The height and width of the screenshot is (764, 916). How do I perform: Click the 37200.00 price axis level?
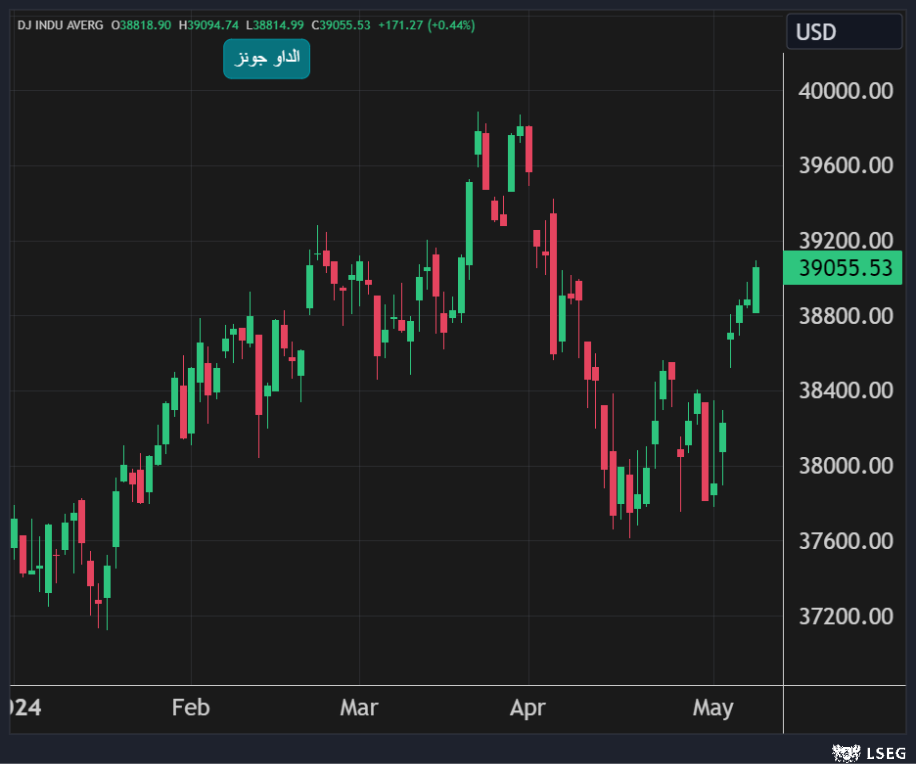coord(846,616)
